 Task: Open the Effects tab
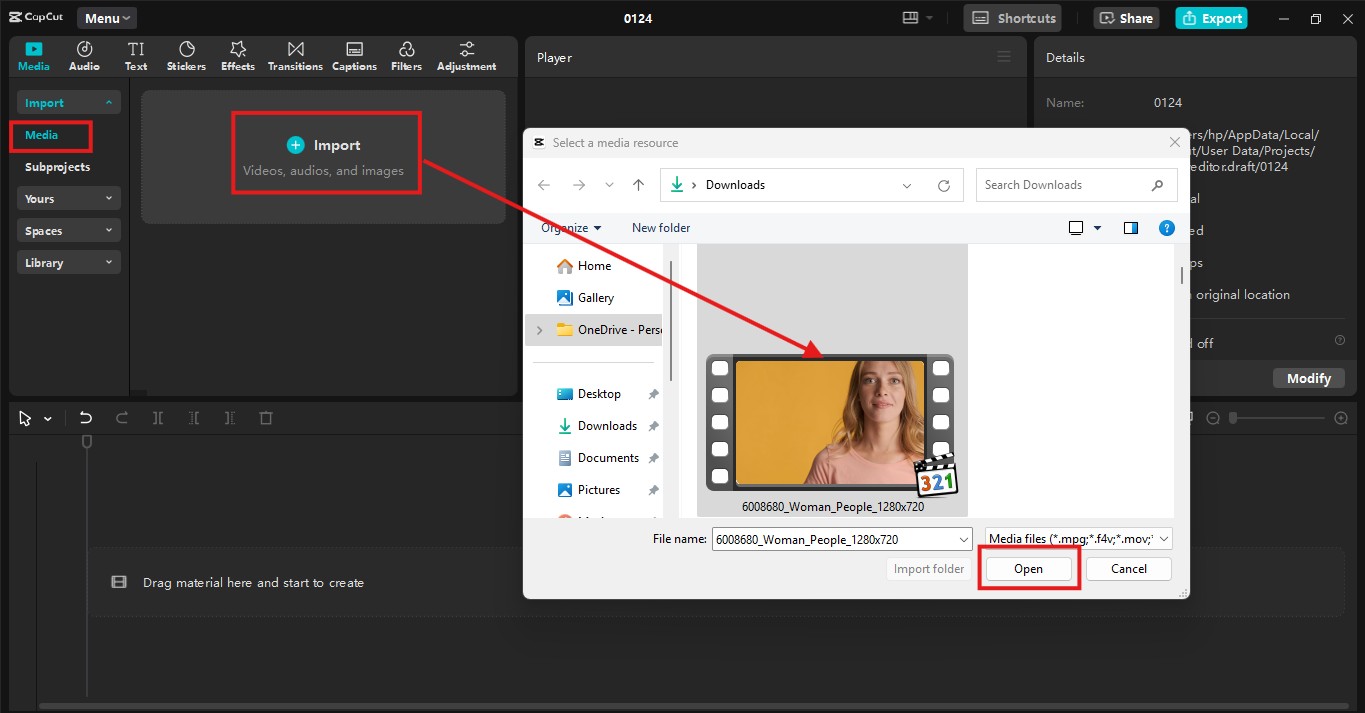click(238, 56)
